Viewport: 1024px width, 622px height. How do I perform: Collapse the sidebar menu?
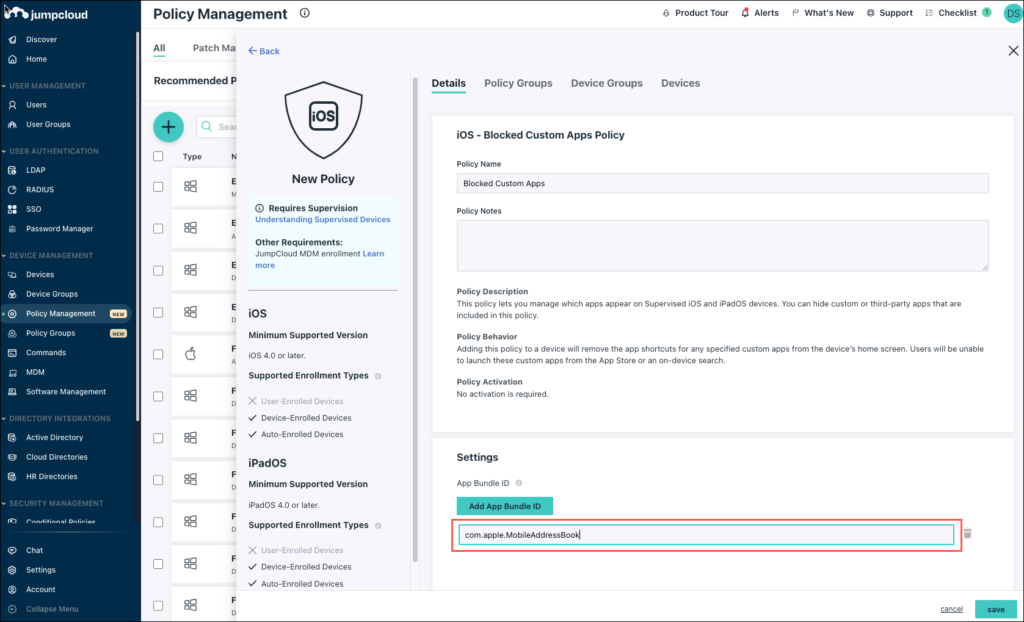pos(52,610)
